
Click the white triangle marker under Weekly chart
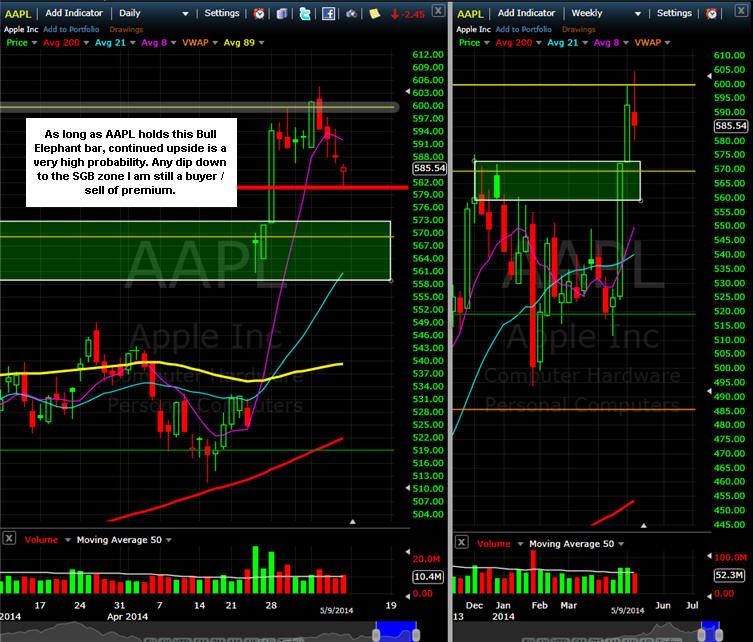(644, 525)
